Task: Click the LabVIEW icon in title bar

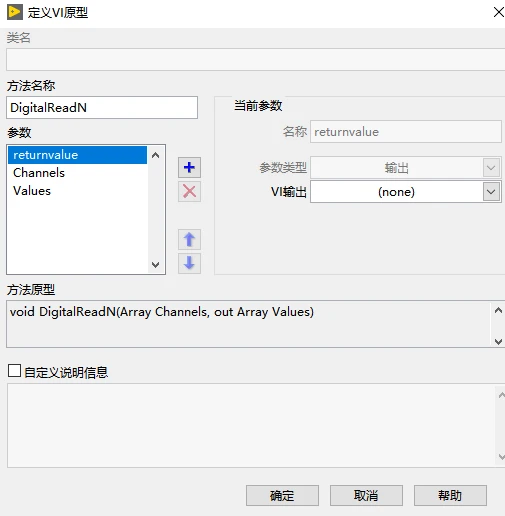Action: coord(15,12)
